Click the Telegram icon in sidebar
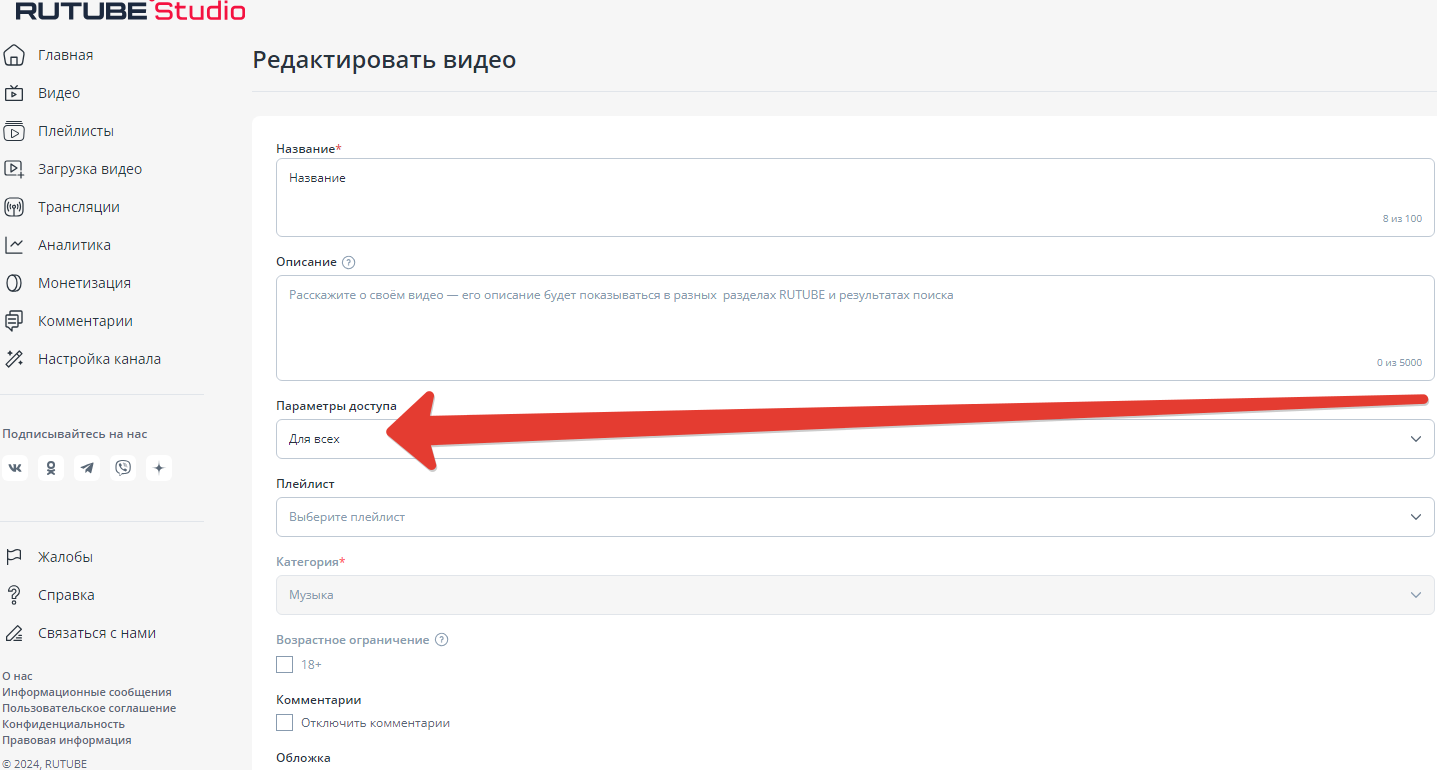The height and width of the screenshot is (770, 1437). [87, 468]
